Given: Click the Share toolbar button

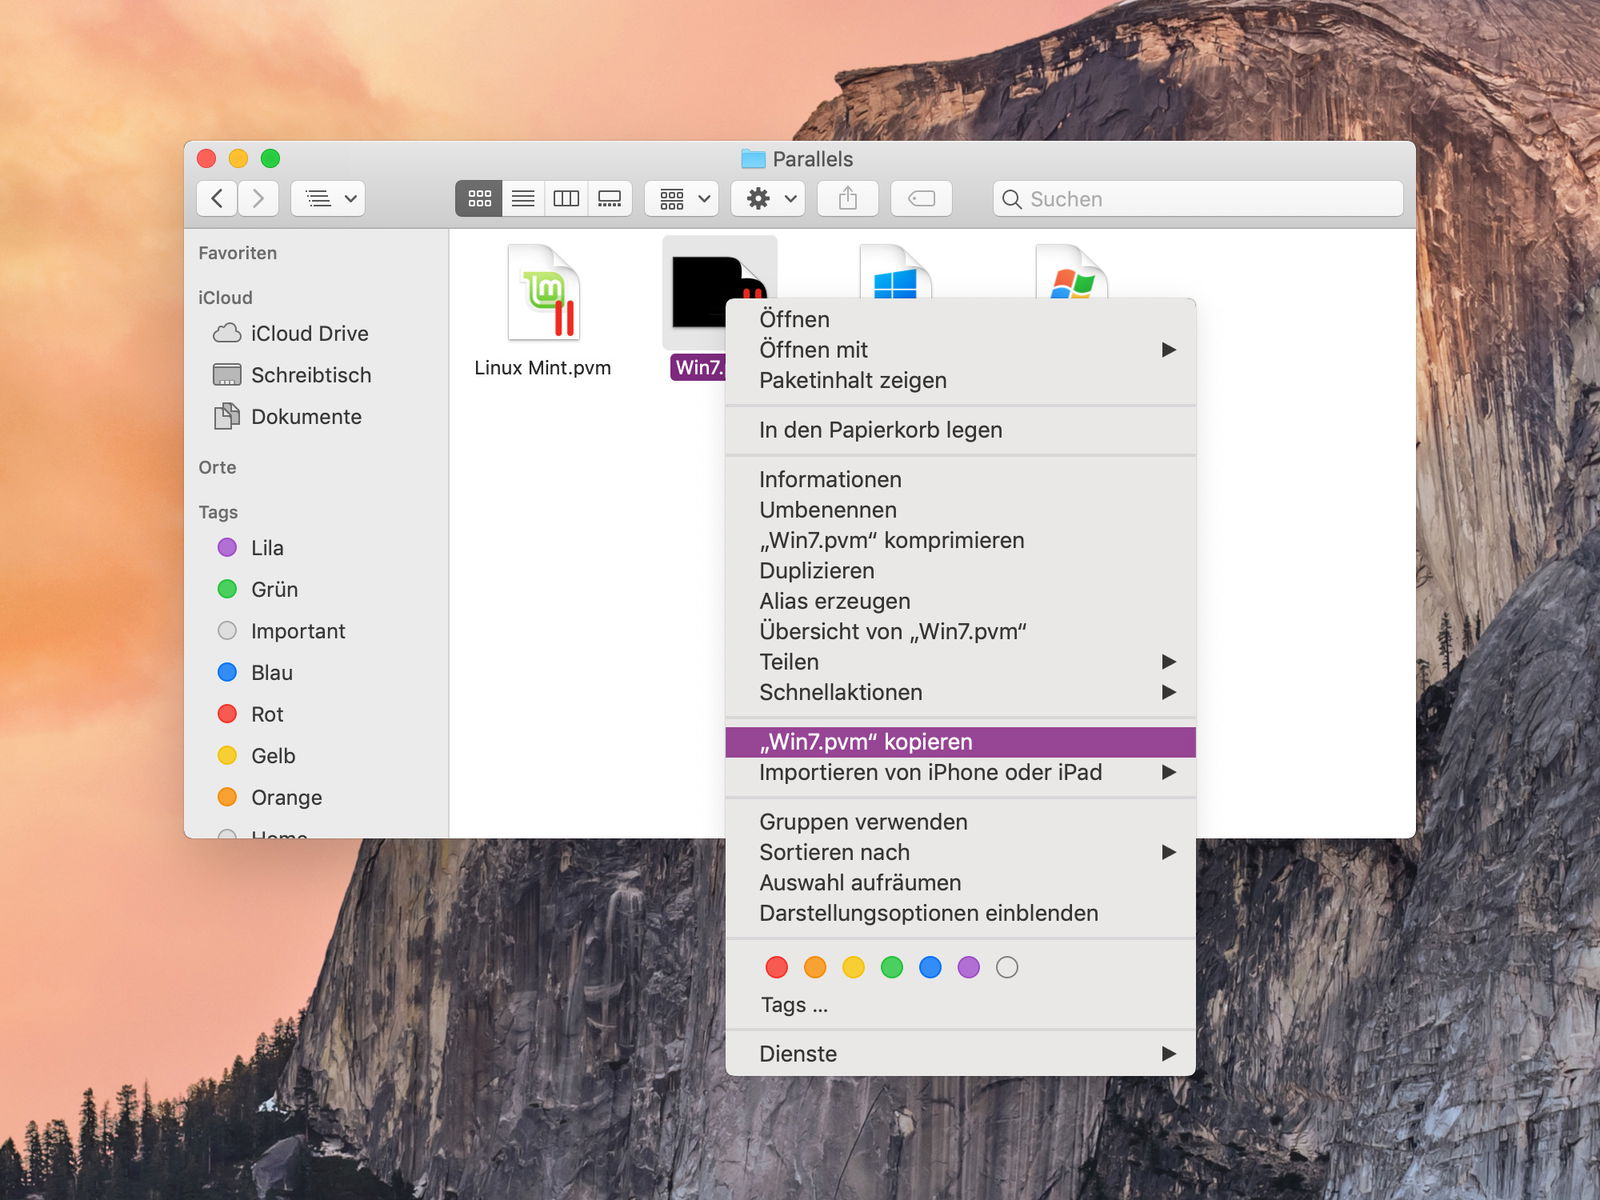Looking at the screenshot, I should pos(848,198).
